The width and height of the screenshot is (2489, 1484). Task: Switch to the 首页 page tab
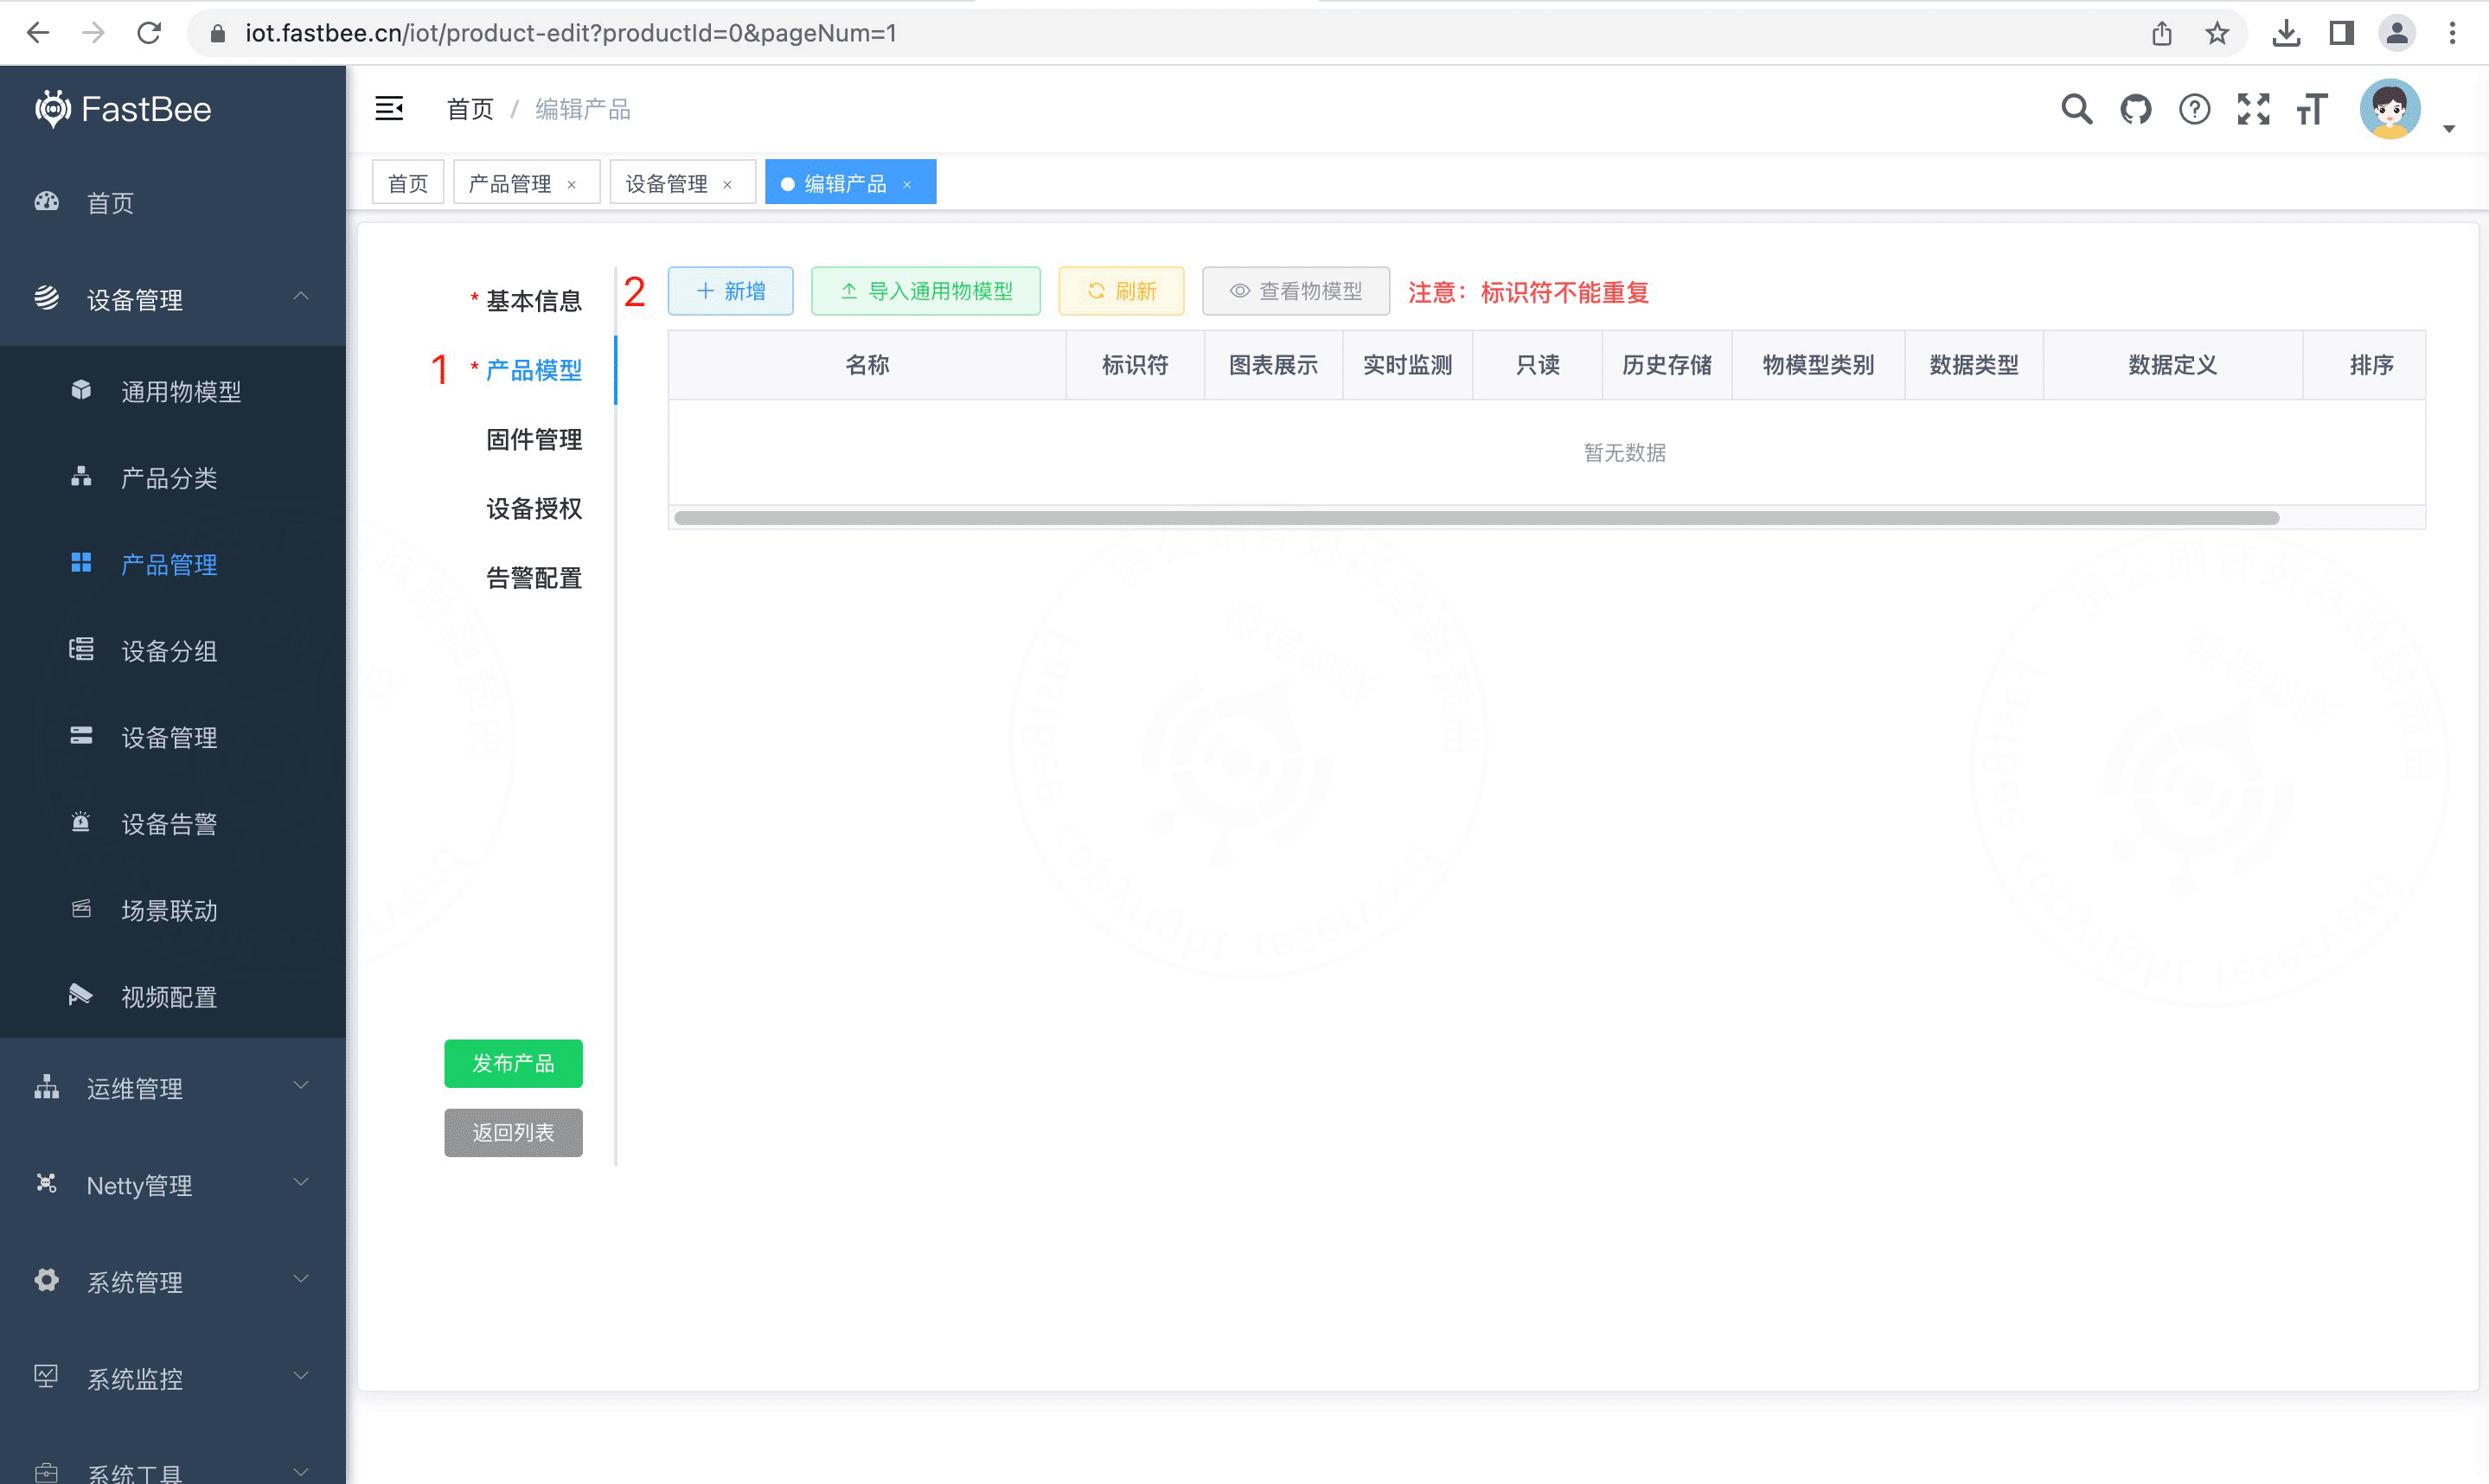408,183
